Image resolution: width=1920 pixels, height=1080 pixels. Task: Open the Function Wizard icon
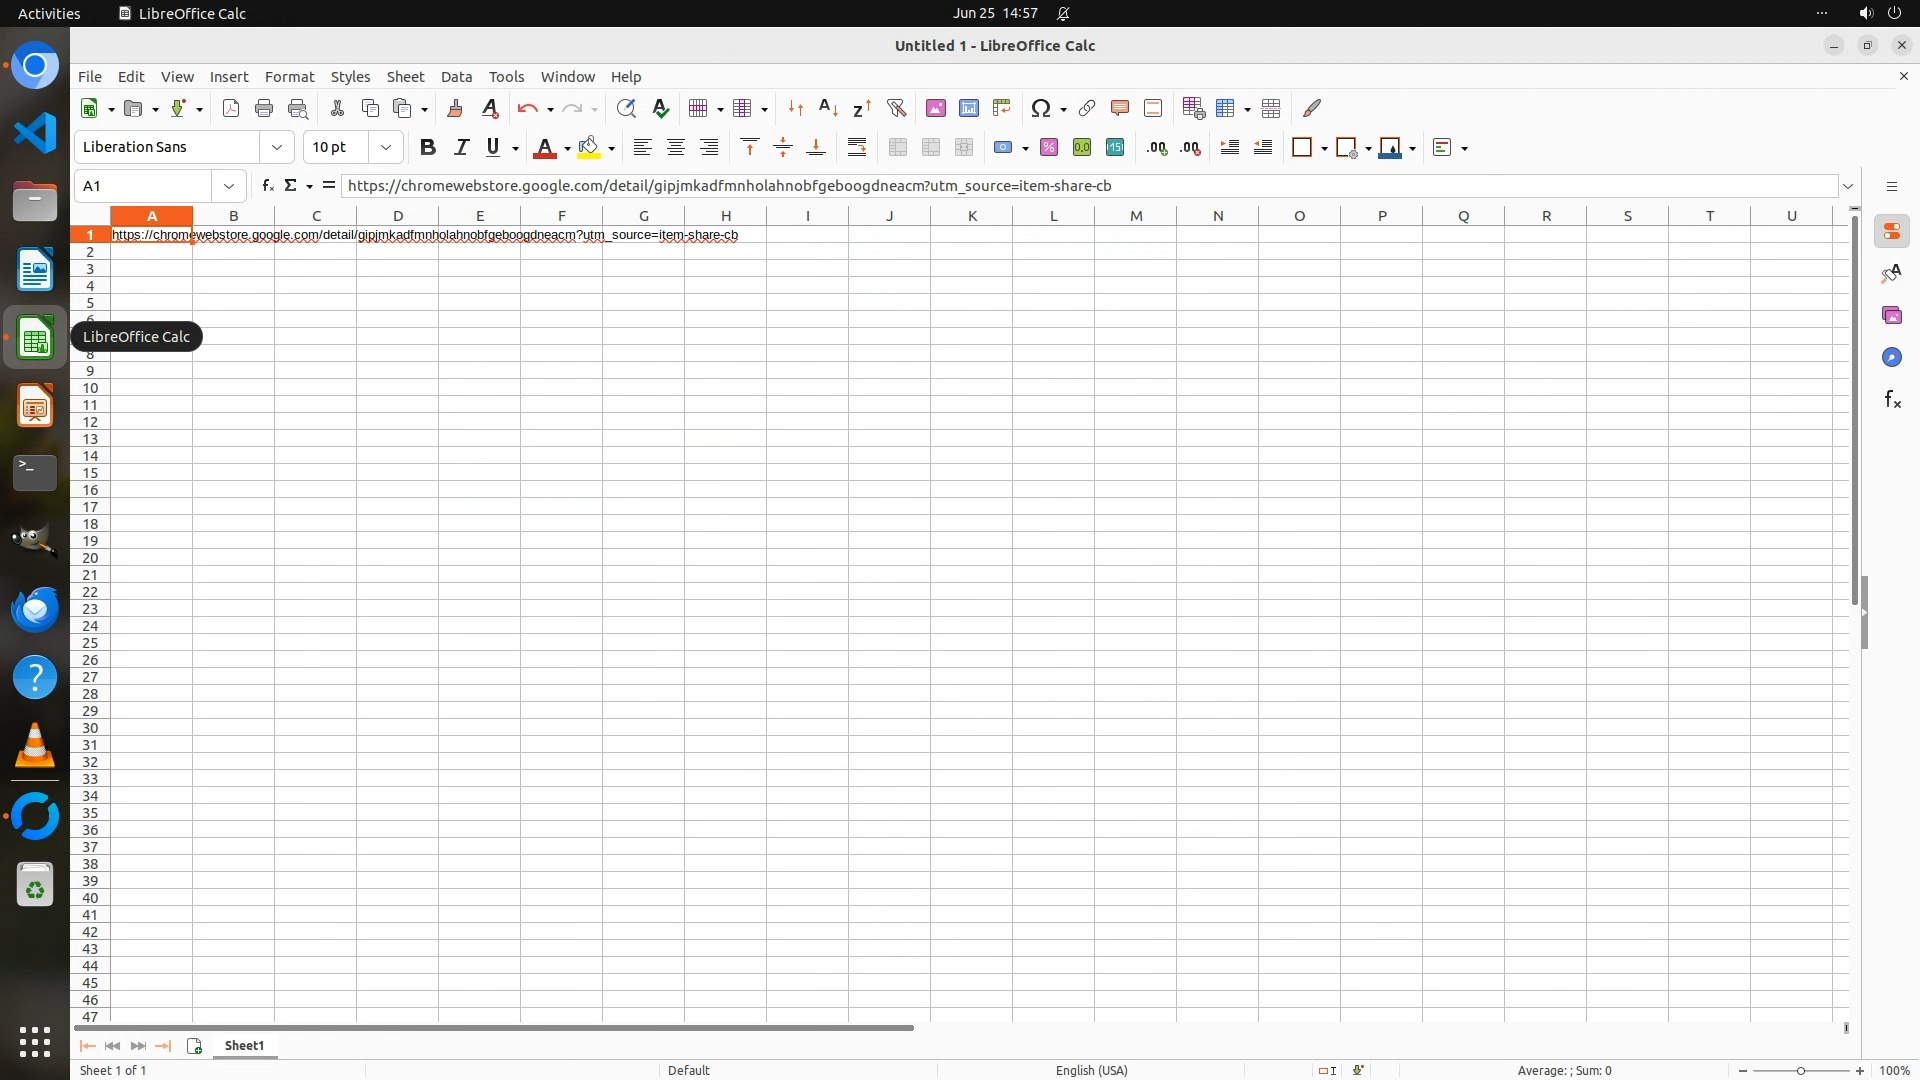click(x=267, y=186)
